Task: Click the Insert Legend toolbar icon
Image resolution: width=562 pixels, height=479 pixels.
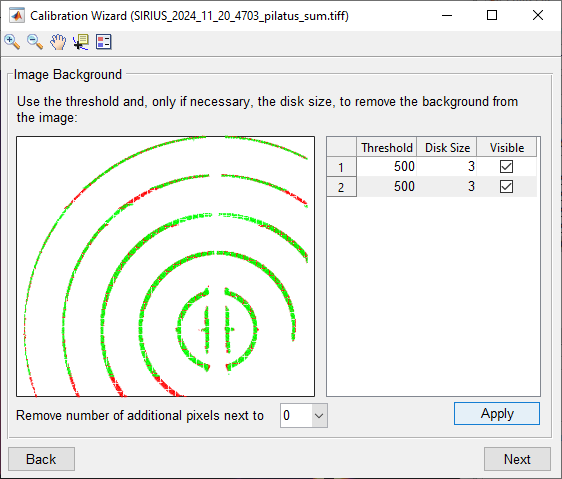Action: click(x=104, y=42)
